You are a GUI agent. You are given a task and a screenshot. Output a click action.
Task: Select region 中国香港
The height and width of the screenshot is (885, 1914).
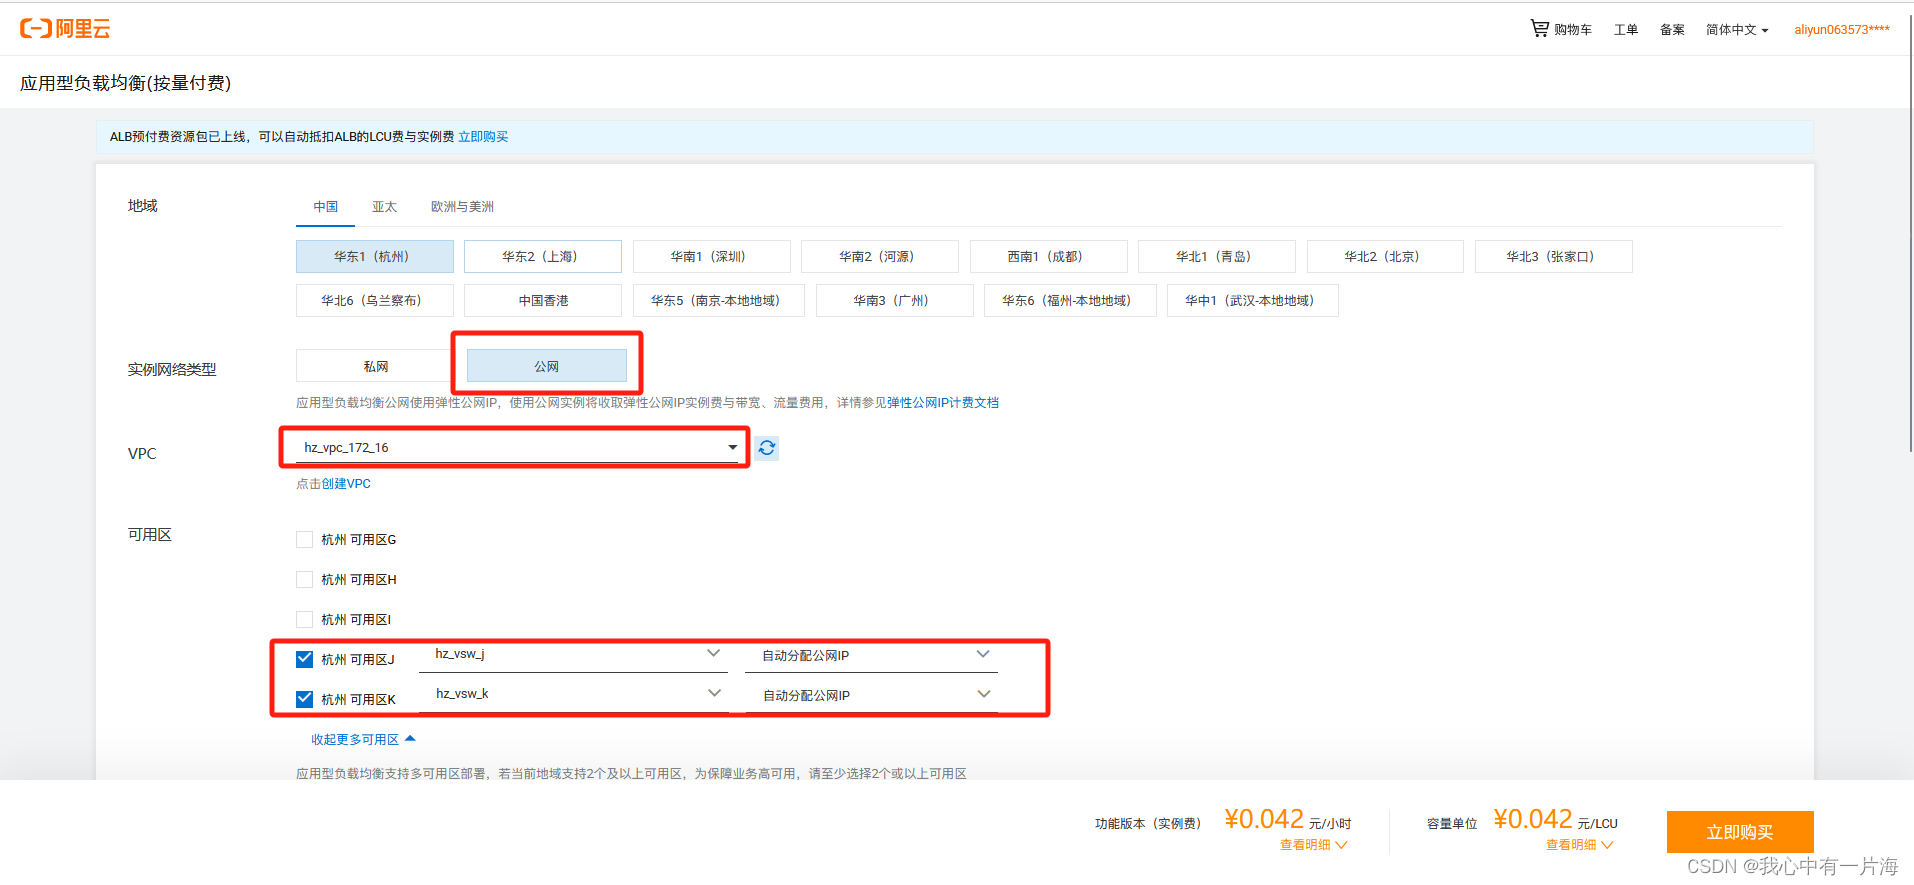543,301
